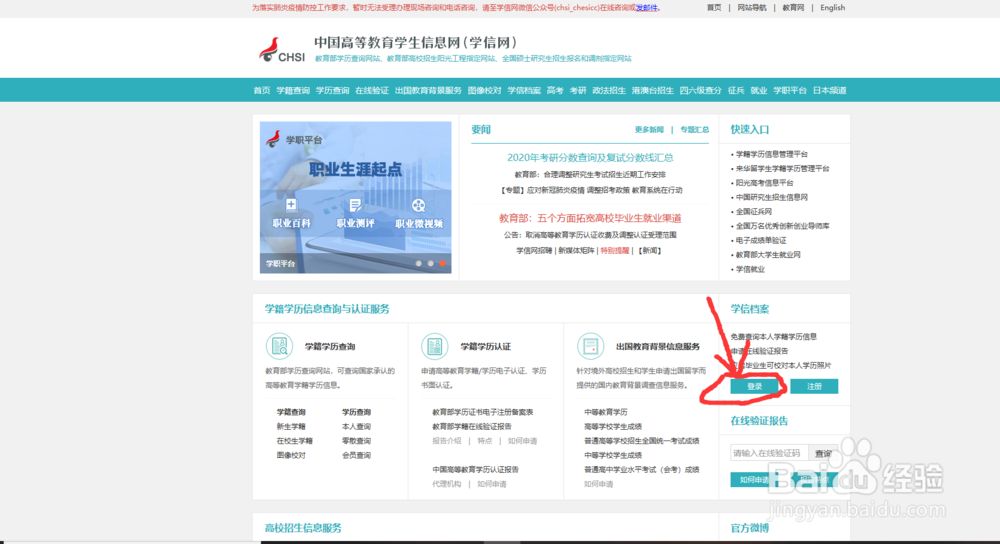Open 全国万名优秀创新创业导师库 quick link
1000x544 pixels.
tap(783, 226)
